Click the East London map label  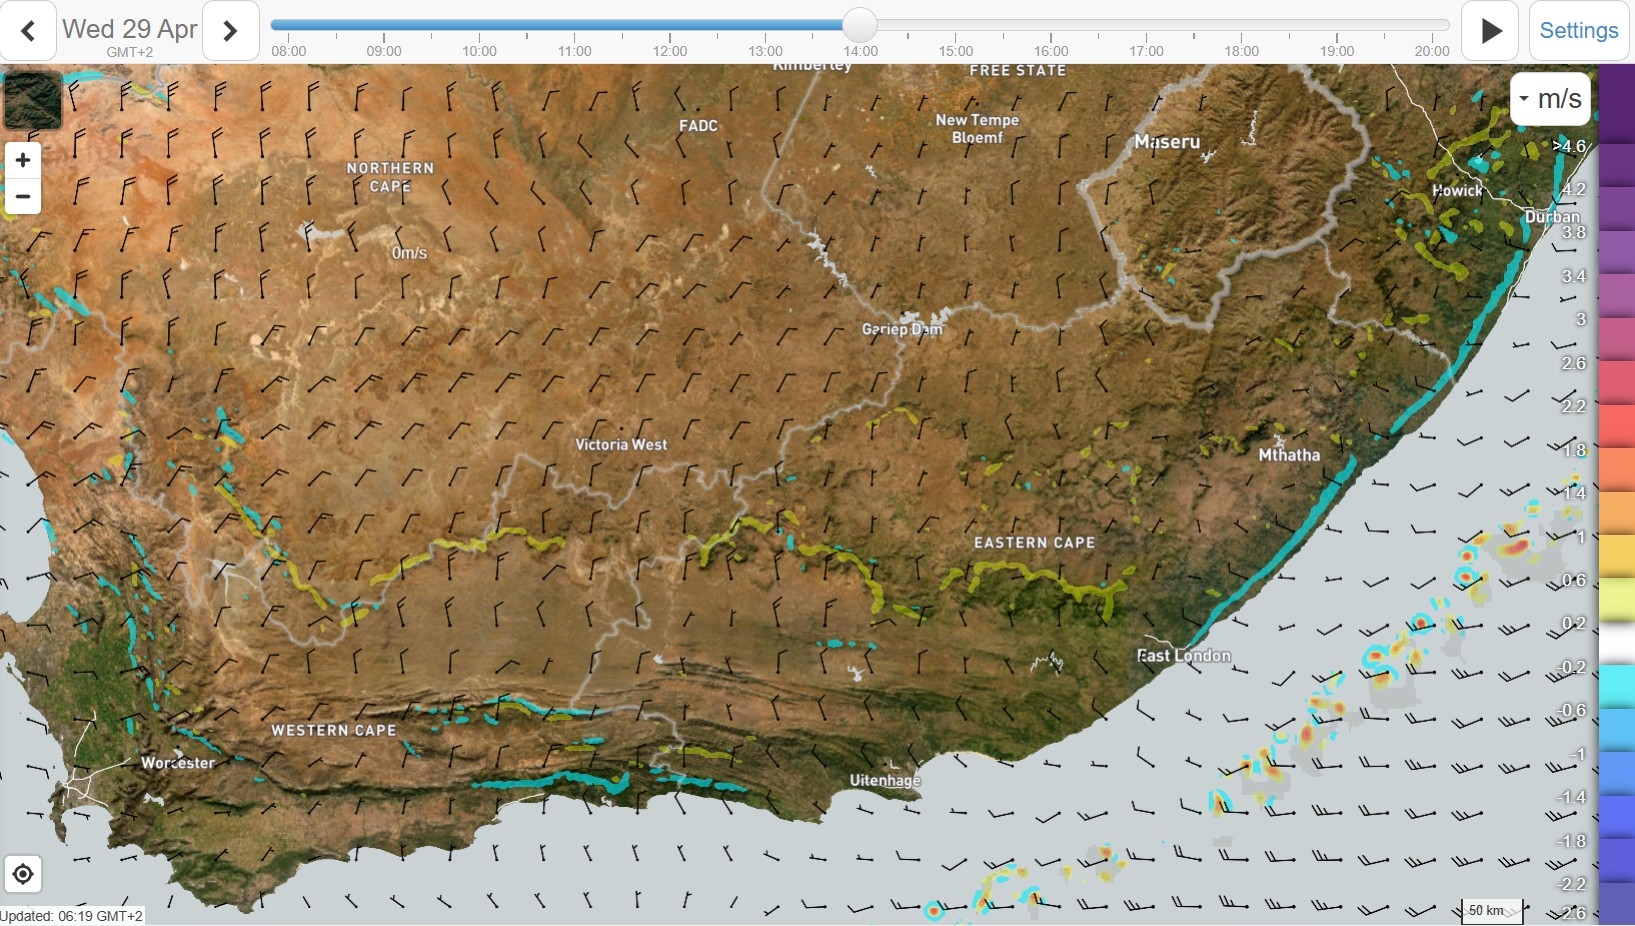[x=1184, y=656]
